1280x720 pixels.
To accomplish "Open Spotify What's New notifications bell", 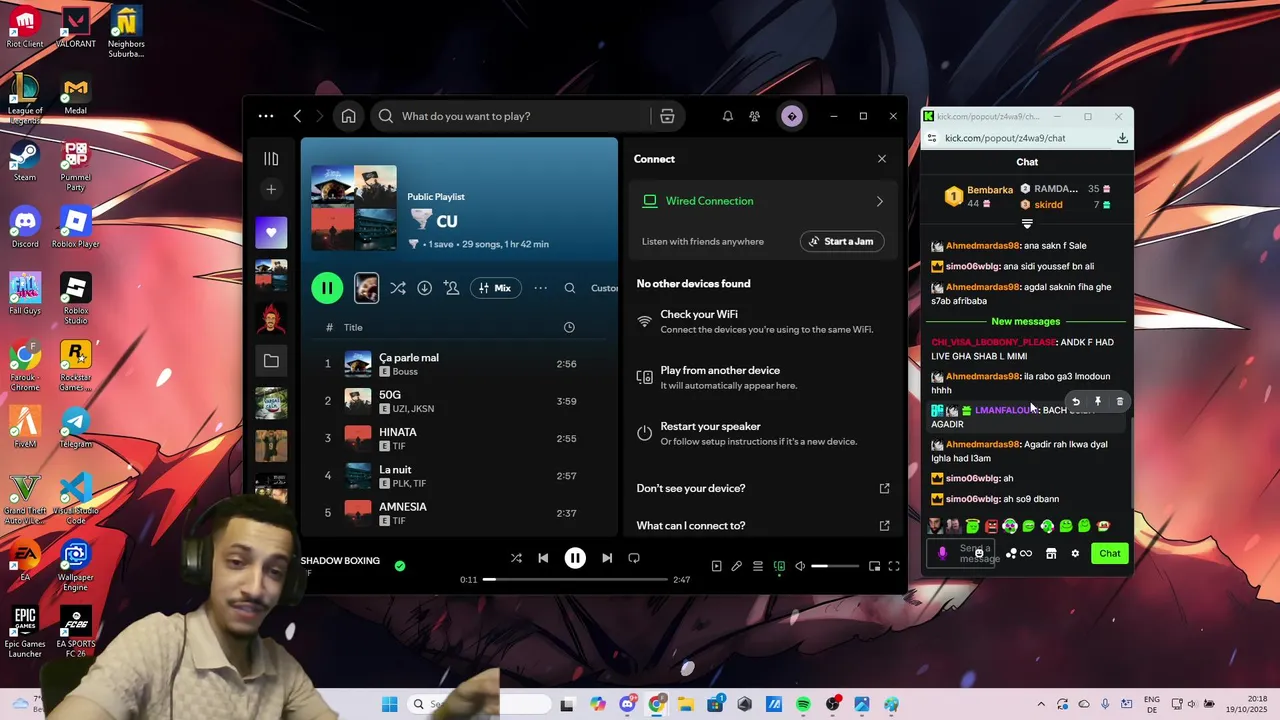I will pyautogui.click(x=728, y=116).
